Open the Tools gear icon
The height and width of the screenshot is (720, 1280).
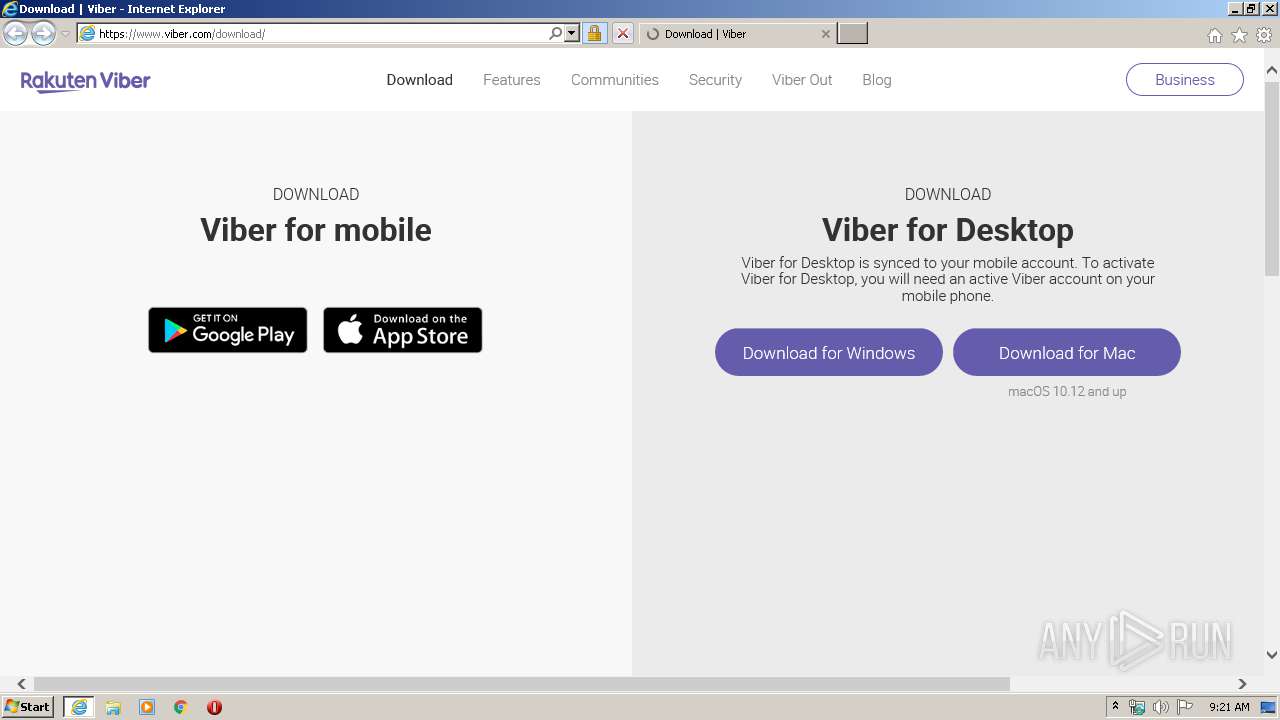click(x=1264, y=35)
